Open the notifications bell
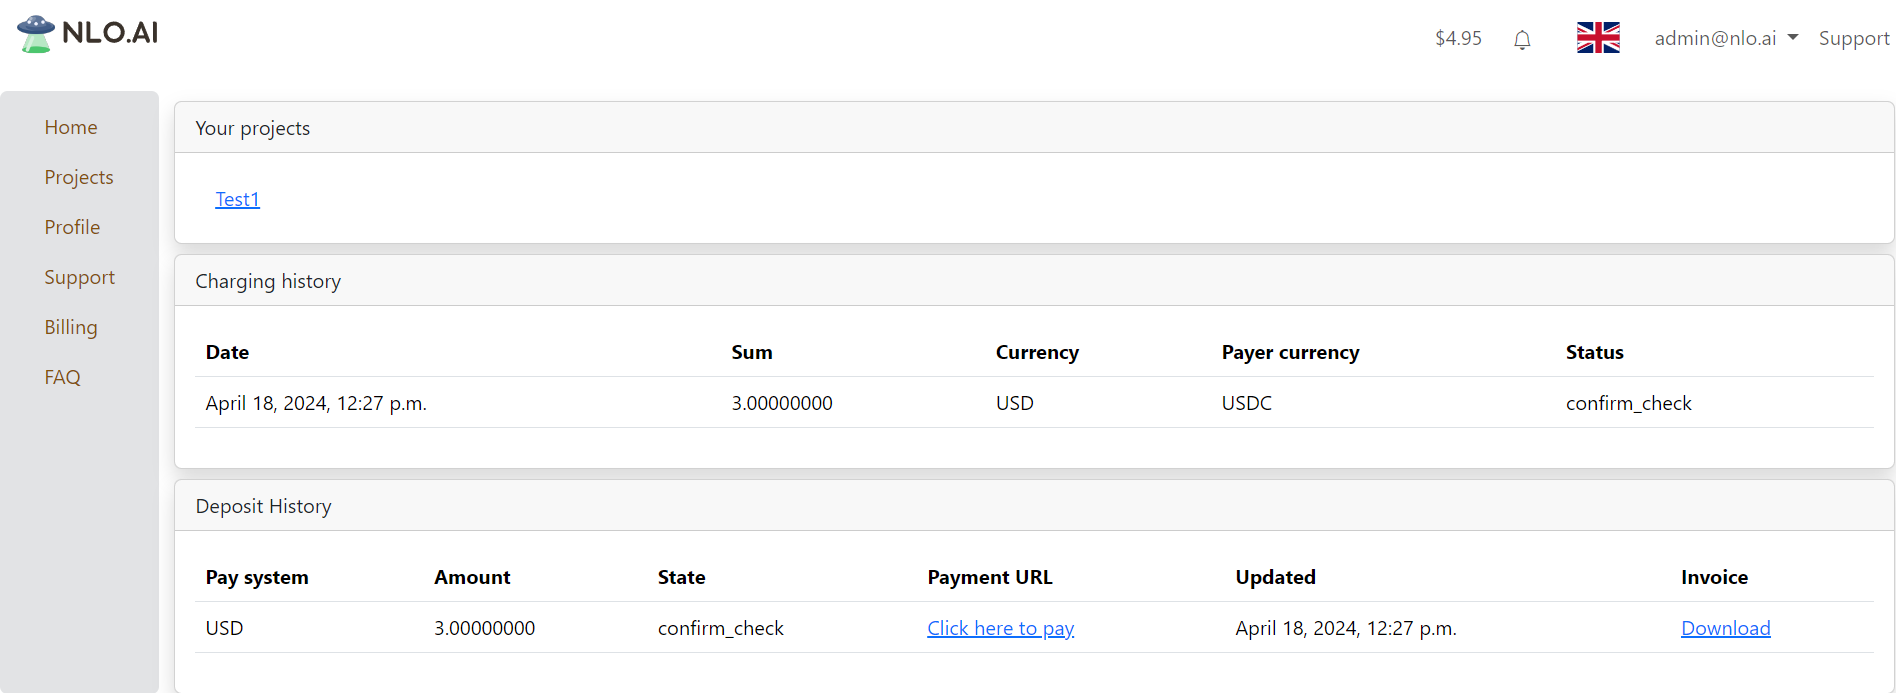The image size is (1896, 693). pos(1522,39)
